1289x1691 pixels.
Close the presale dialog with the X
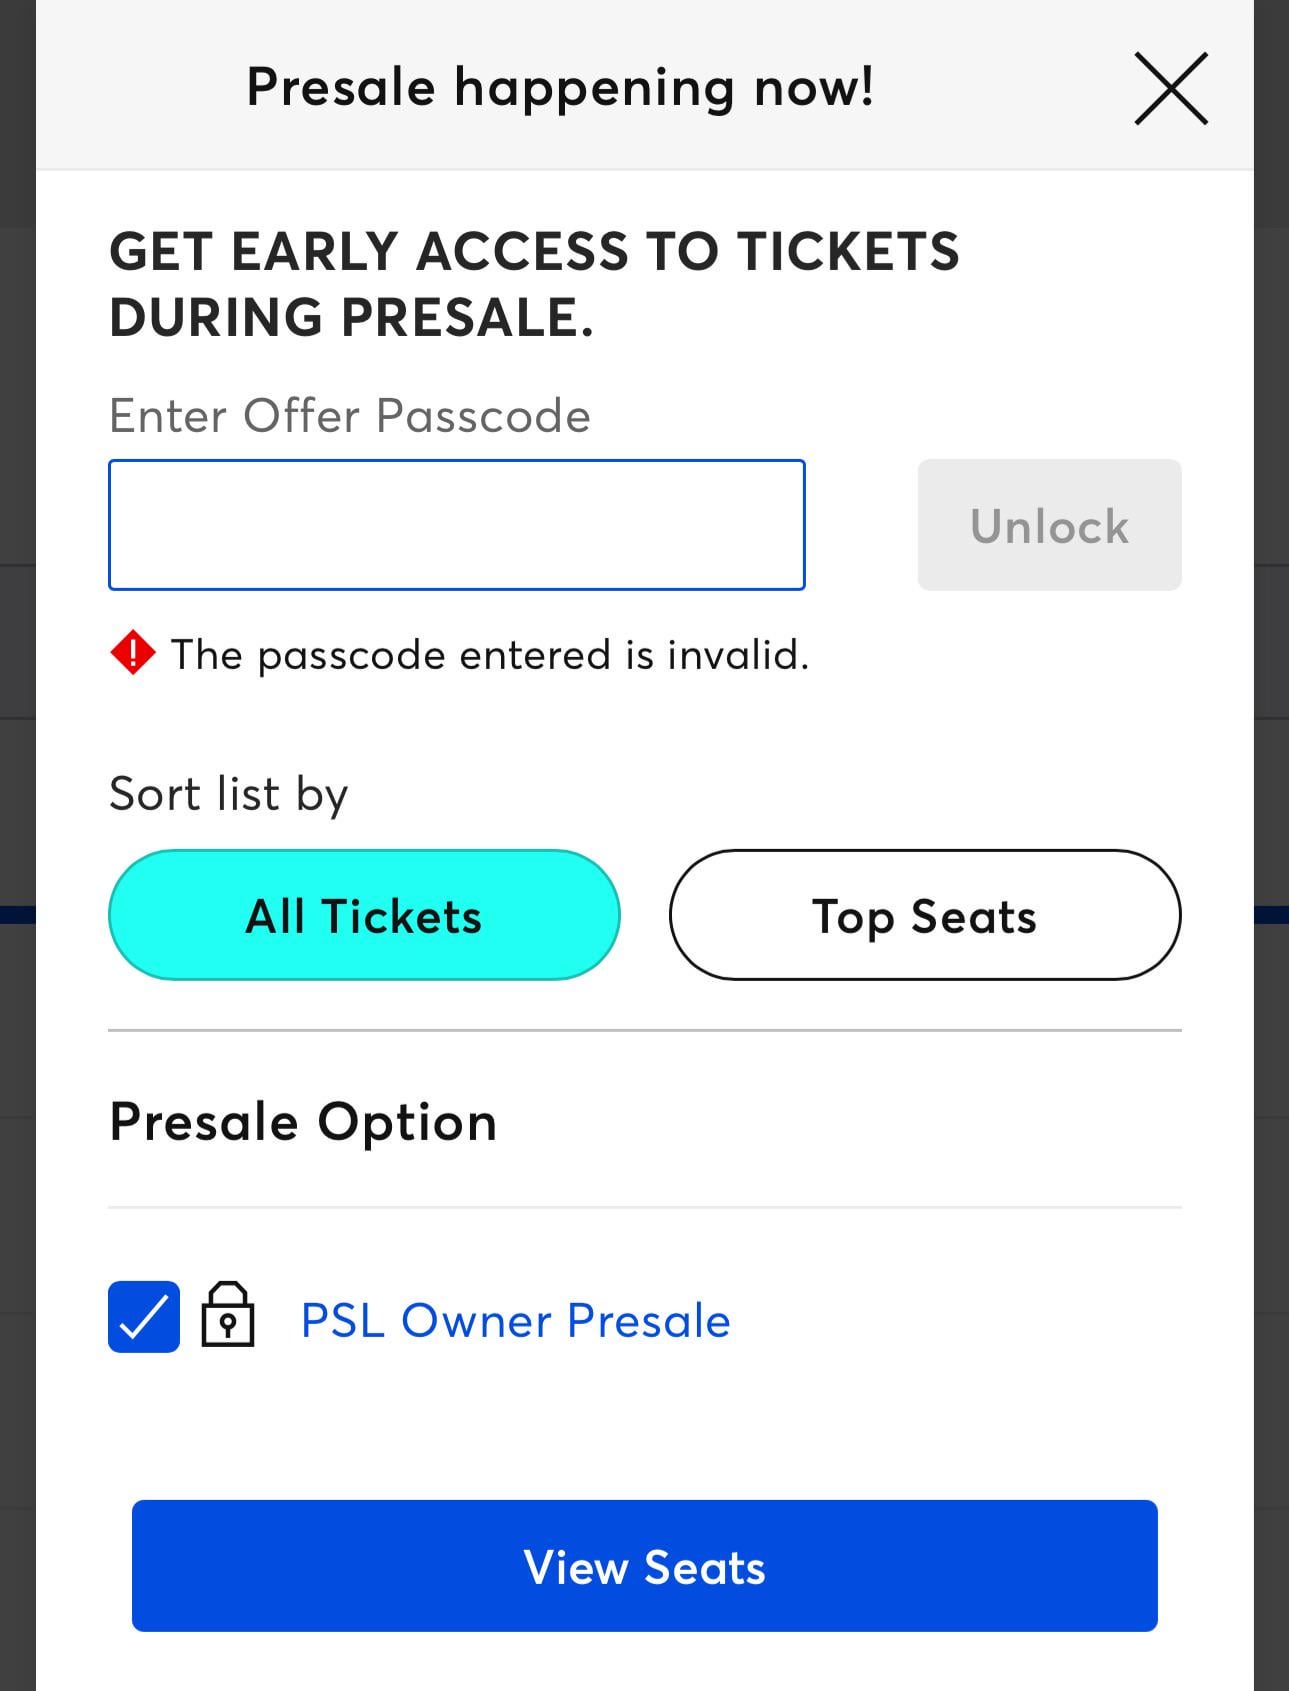pos(1170,89)
